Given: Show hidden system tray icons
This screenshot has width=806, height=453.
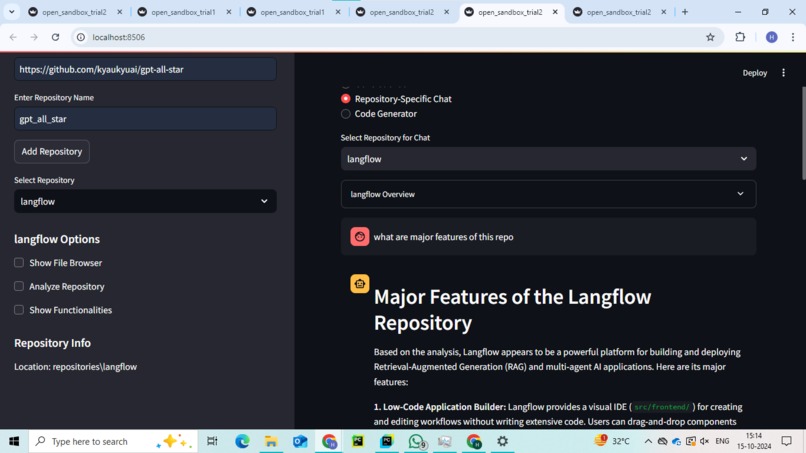Looking at the screenshot, I should [648, 441].
